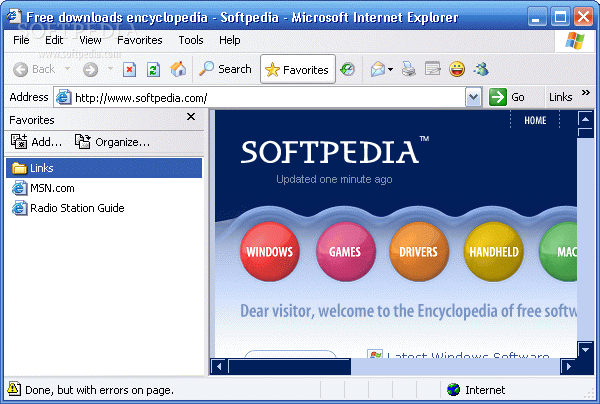Maximize the Internet Explorer window
Image resolution: width=600 pixels, height=404 pixels.
tap(561, 17)
